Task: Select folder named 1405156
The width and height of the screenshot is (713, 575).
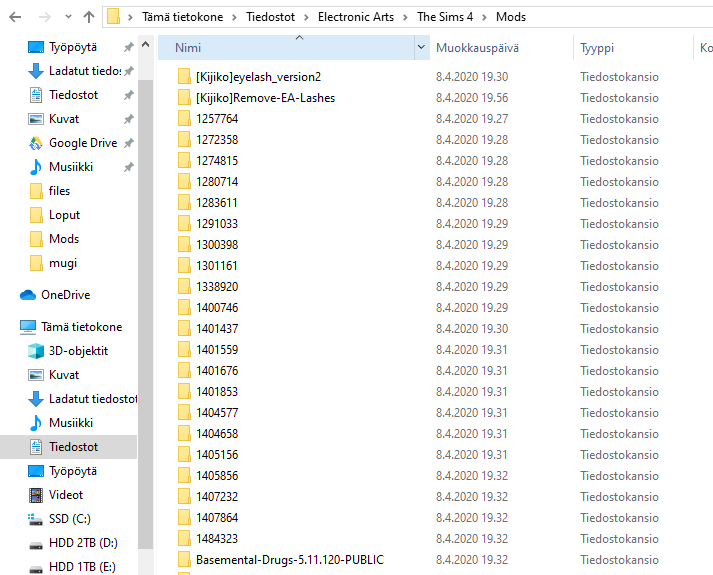Action: click(x=217, y=455)
